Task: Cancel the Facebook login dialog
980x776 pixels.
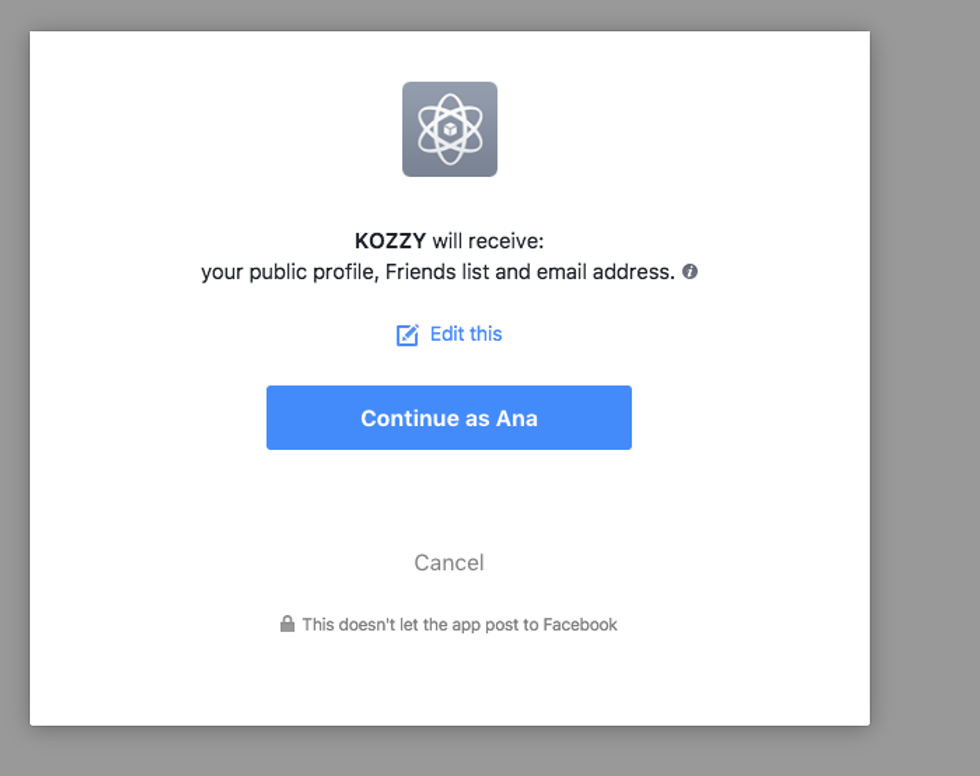Action: (x=449, y=563)
